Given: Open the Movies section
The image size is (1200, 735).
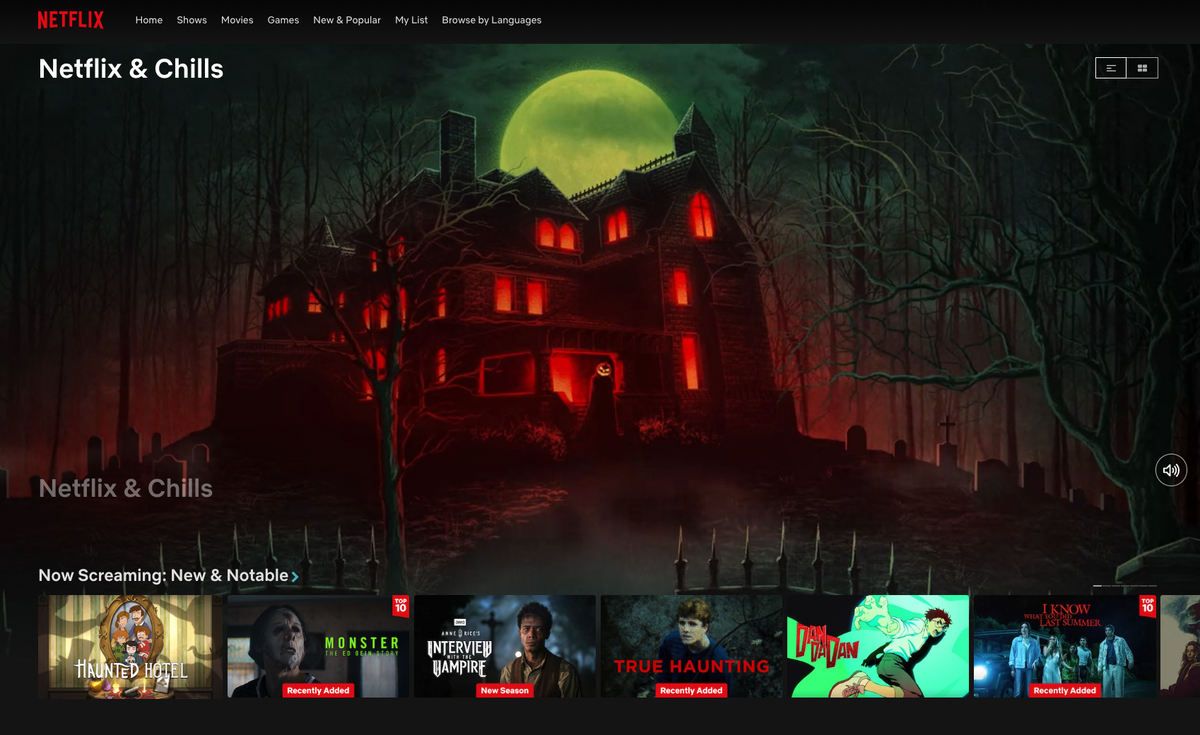Looking at the screenshot, I should (237, 20).
